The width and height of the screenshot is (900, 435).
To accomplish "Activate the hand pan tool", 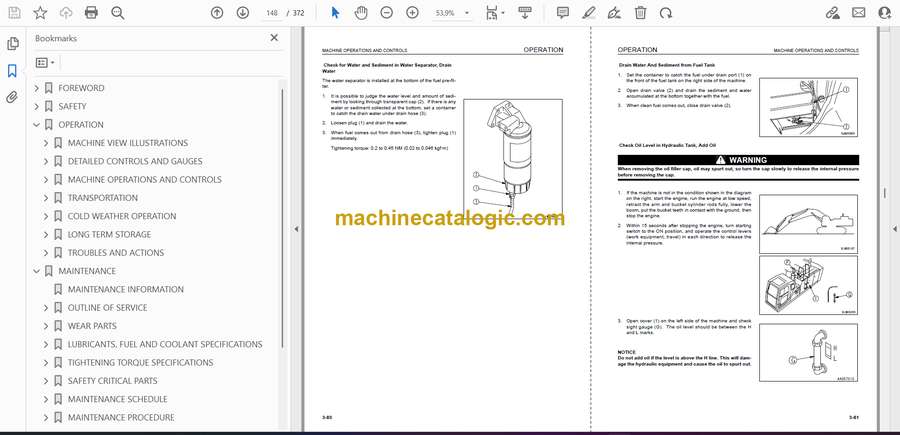I will [x=361, y=13].
